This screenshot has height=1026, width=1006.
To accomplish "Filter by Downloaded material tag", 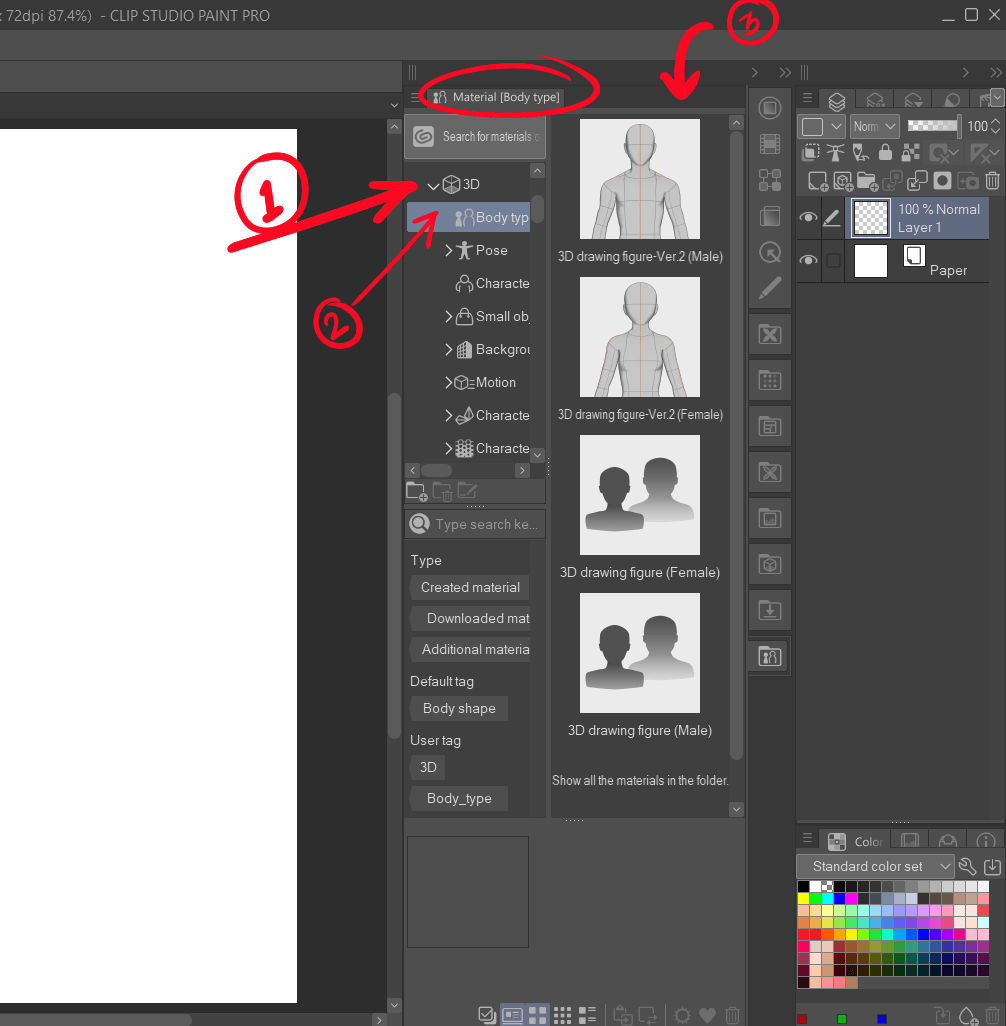I will point(470,618).
